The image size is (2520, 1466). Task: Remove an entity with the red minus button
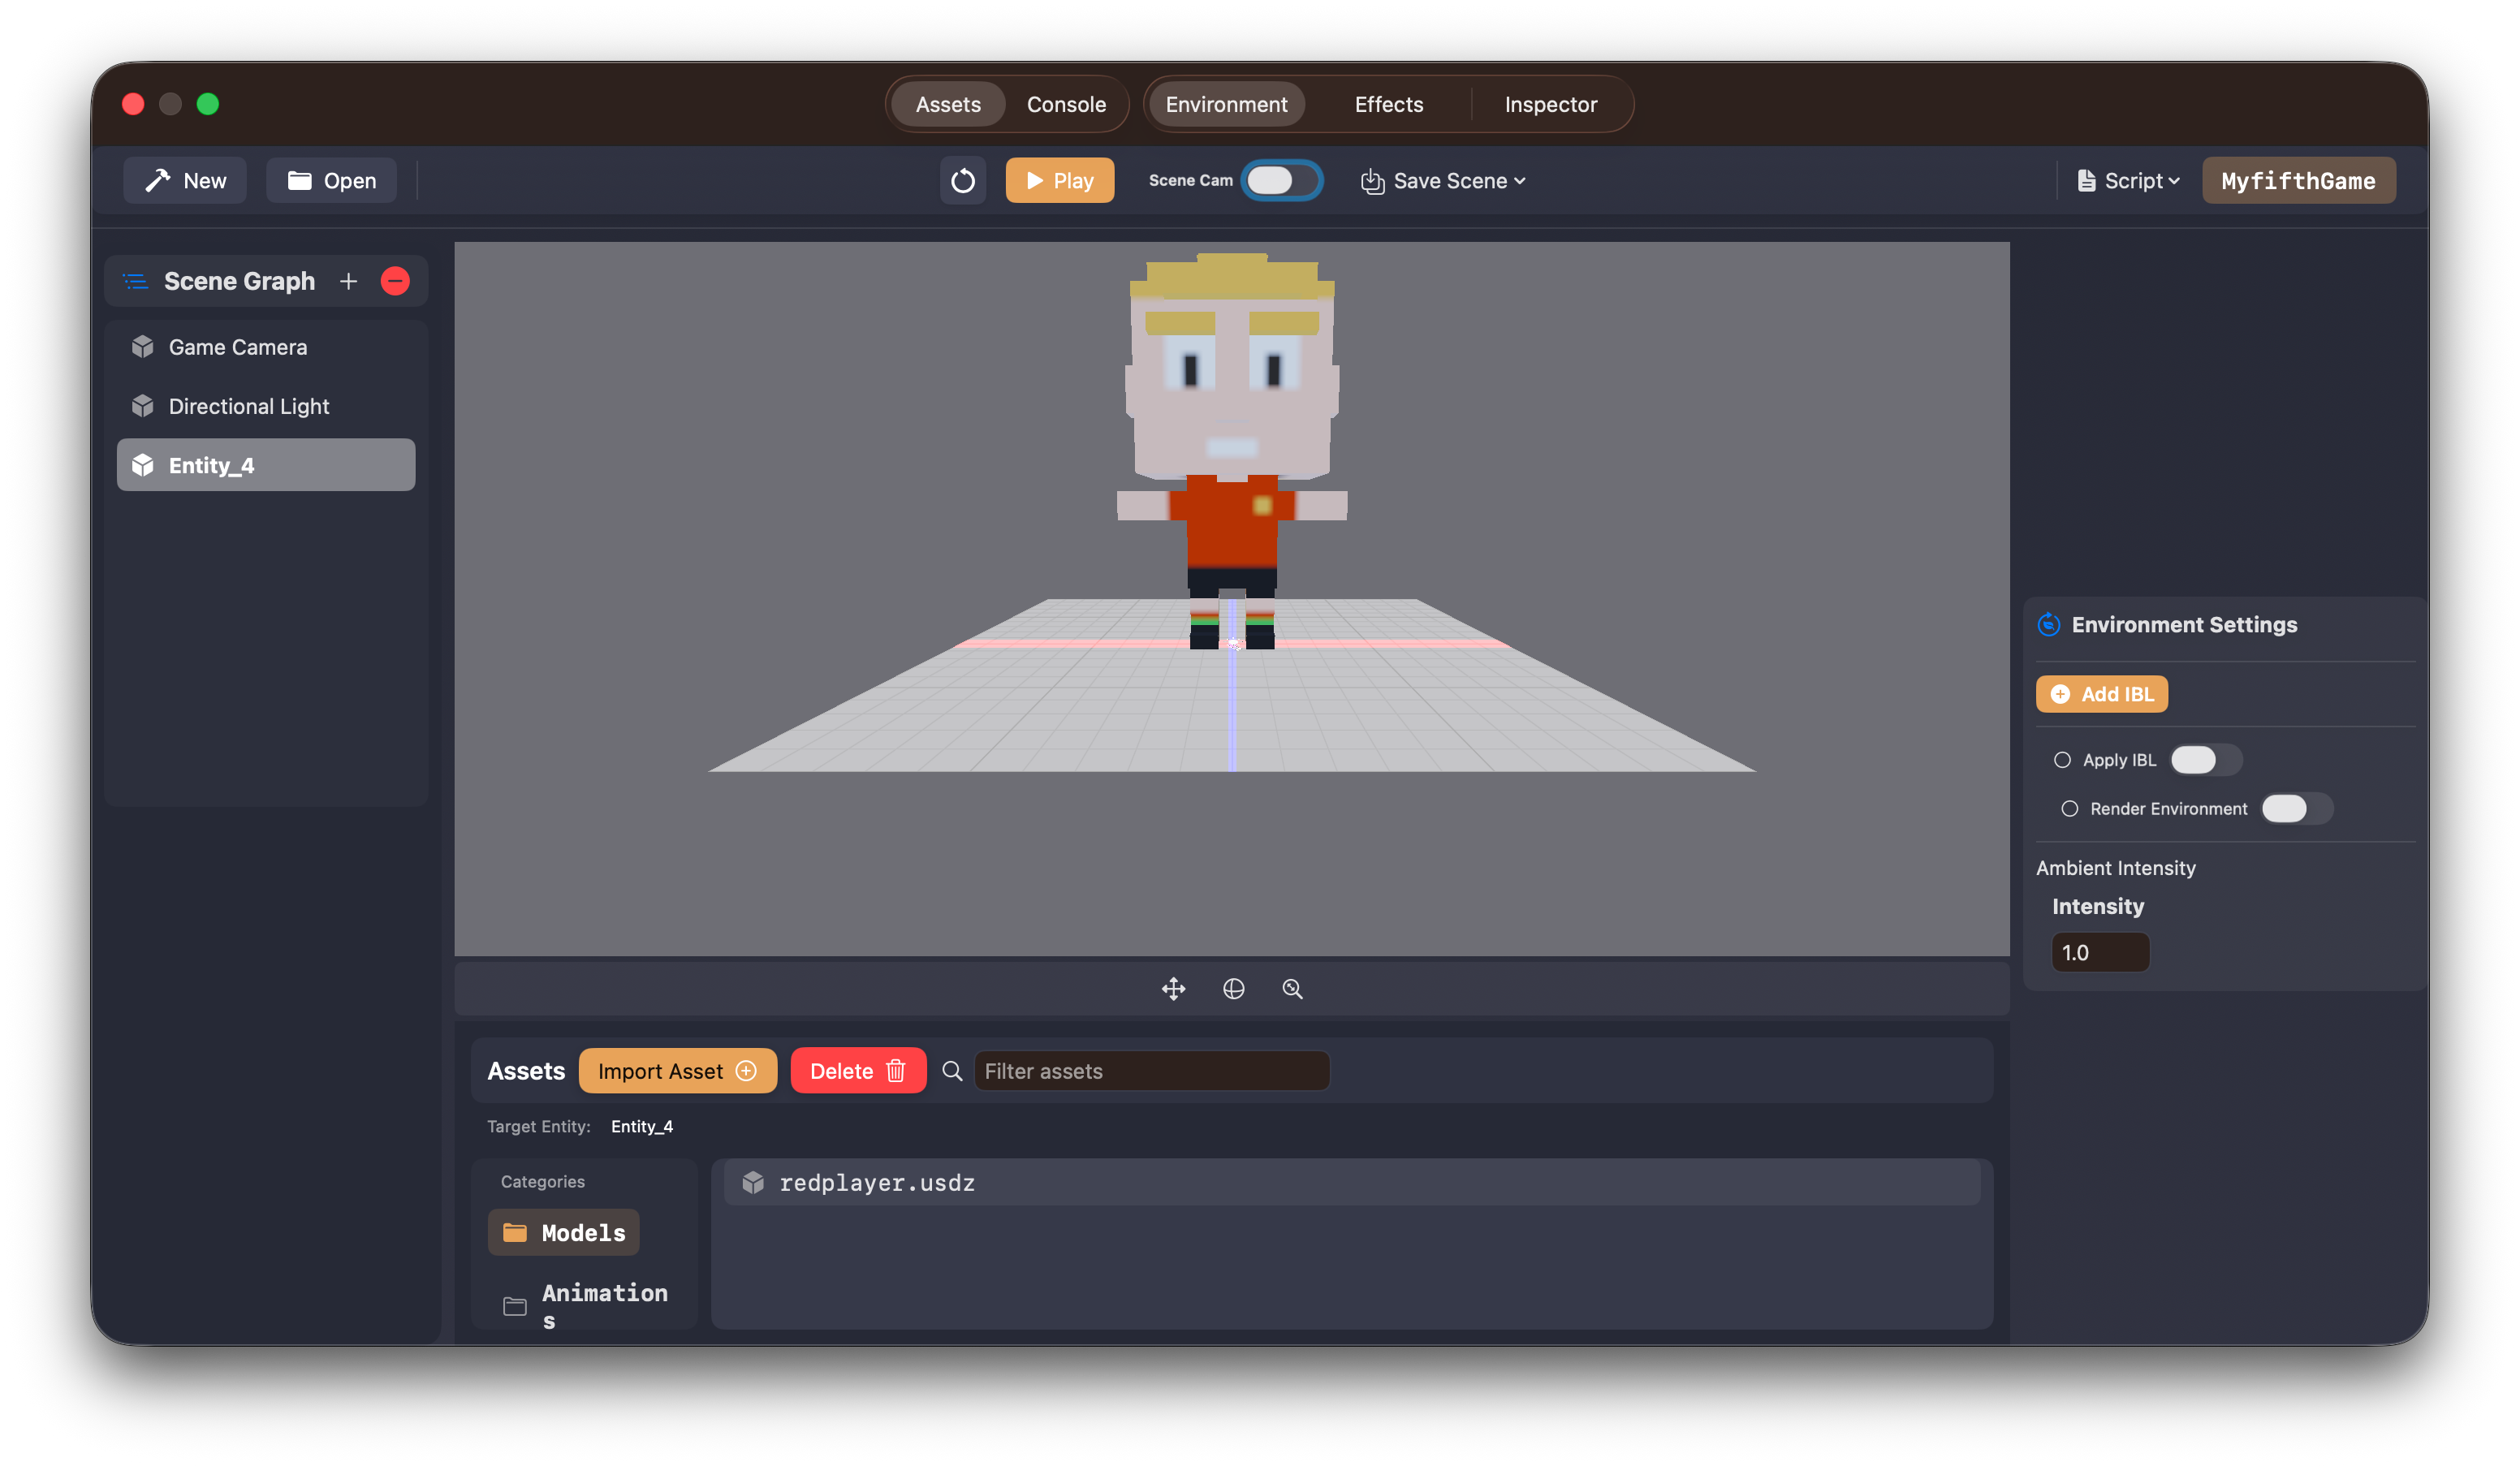(x=395, y=281)
